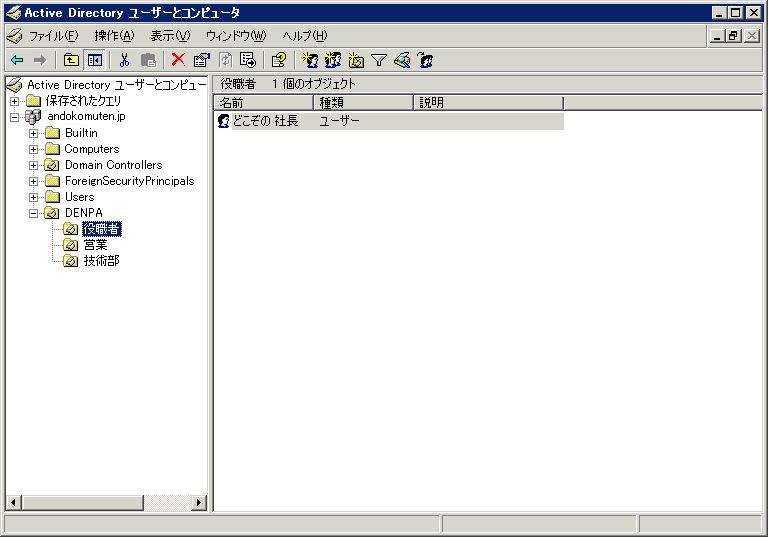Open Properties toolbar icon
Image resolution: width=768 pixels, height=537 pixels.
[x=201, y=60]
